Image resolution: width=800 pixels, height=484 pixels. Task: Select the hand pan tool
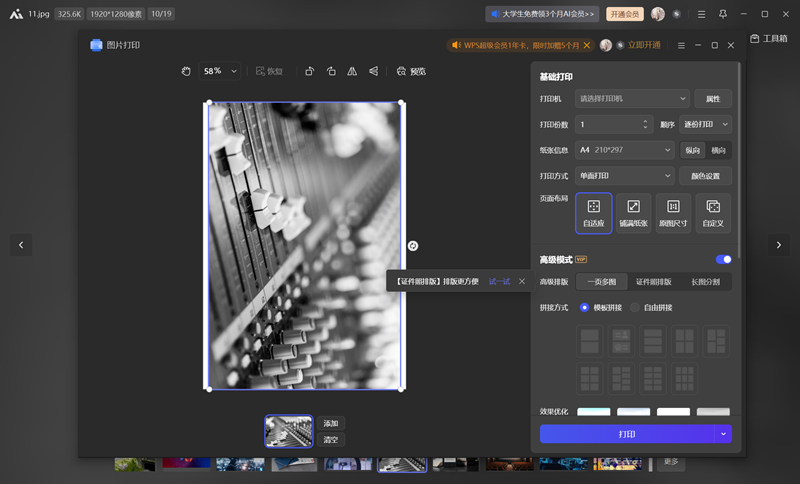[x=186, y=71]
